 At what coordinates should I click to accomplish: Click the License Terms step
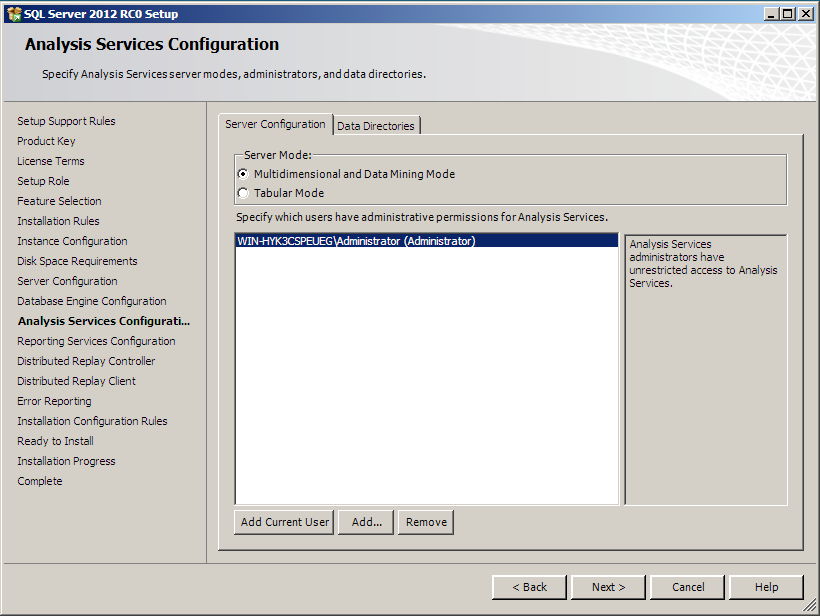coord(51,161)
